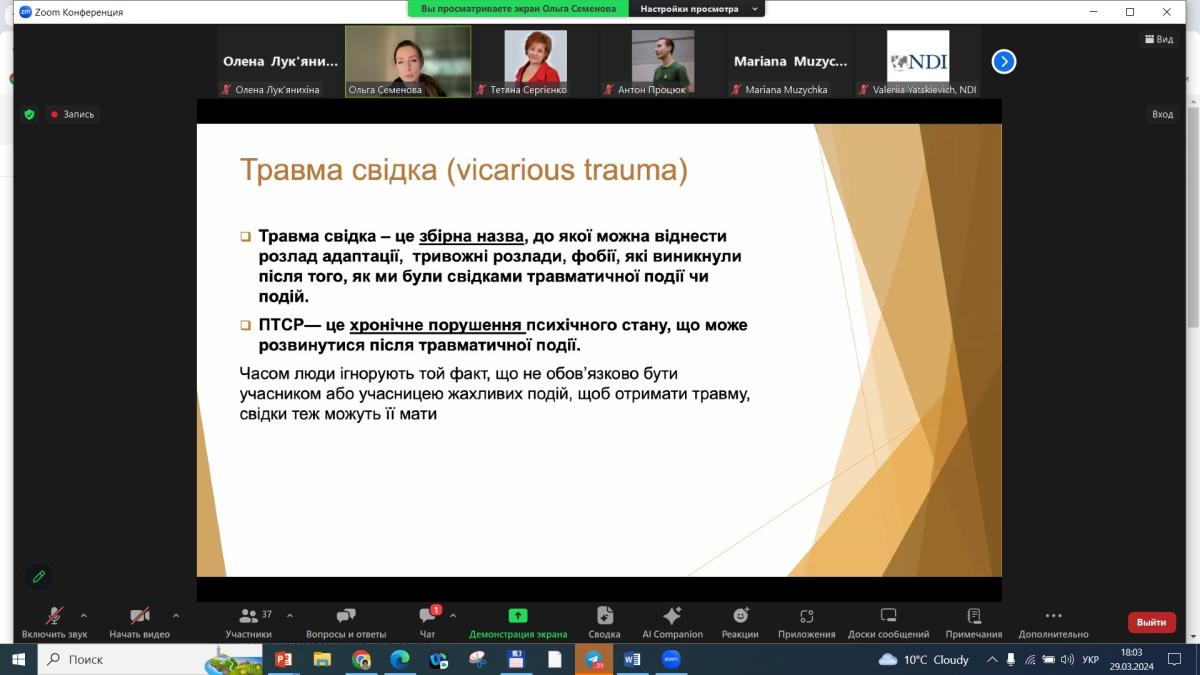Screen dimensions: 1200x675
Task: Click the Windows taskbar Поиск search box
Action: (150, 659)
